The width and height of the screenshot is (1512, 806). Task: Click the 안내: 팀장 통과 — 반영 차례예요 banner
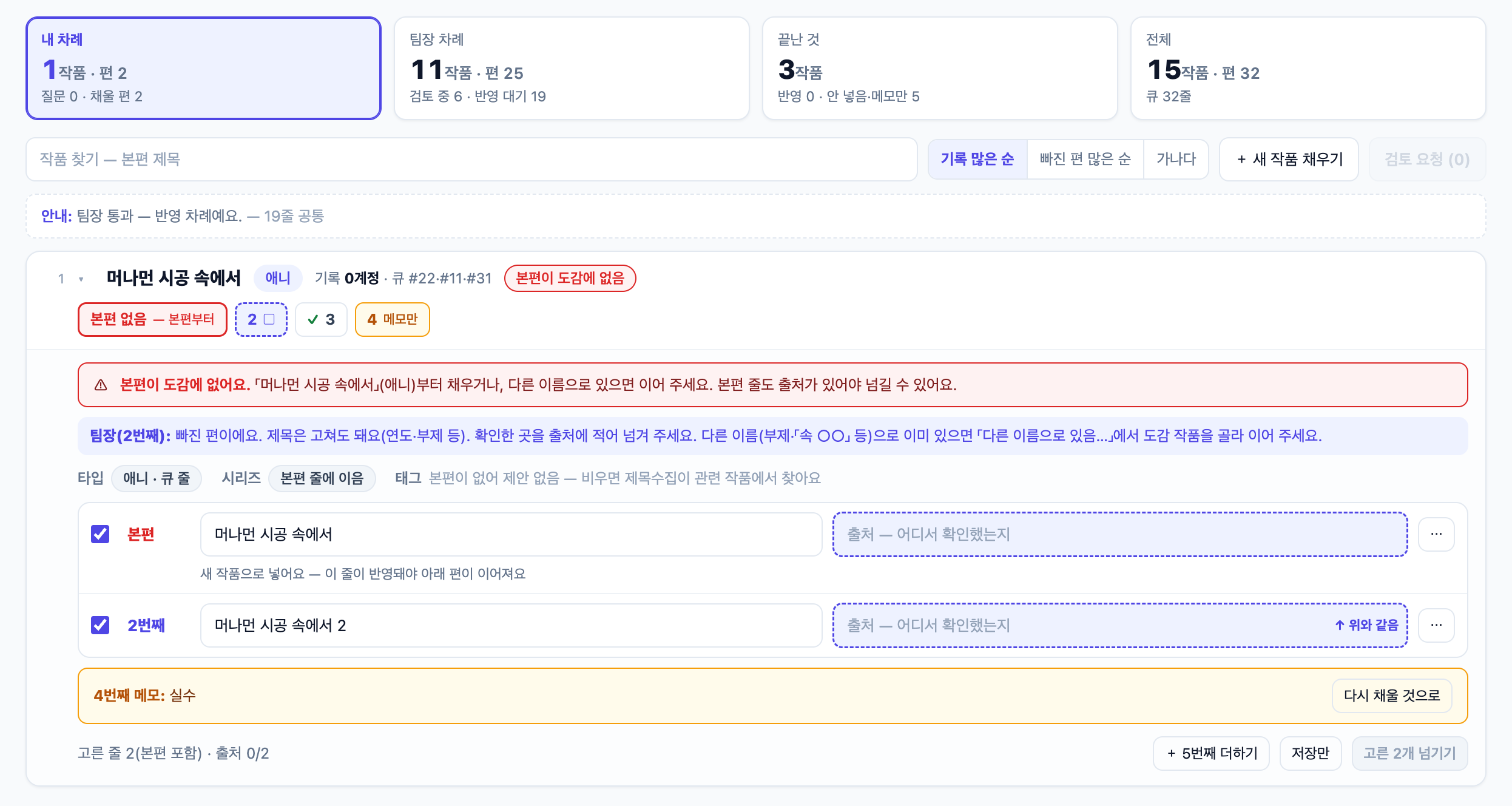(756, 216)
